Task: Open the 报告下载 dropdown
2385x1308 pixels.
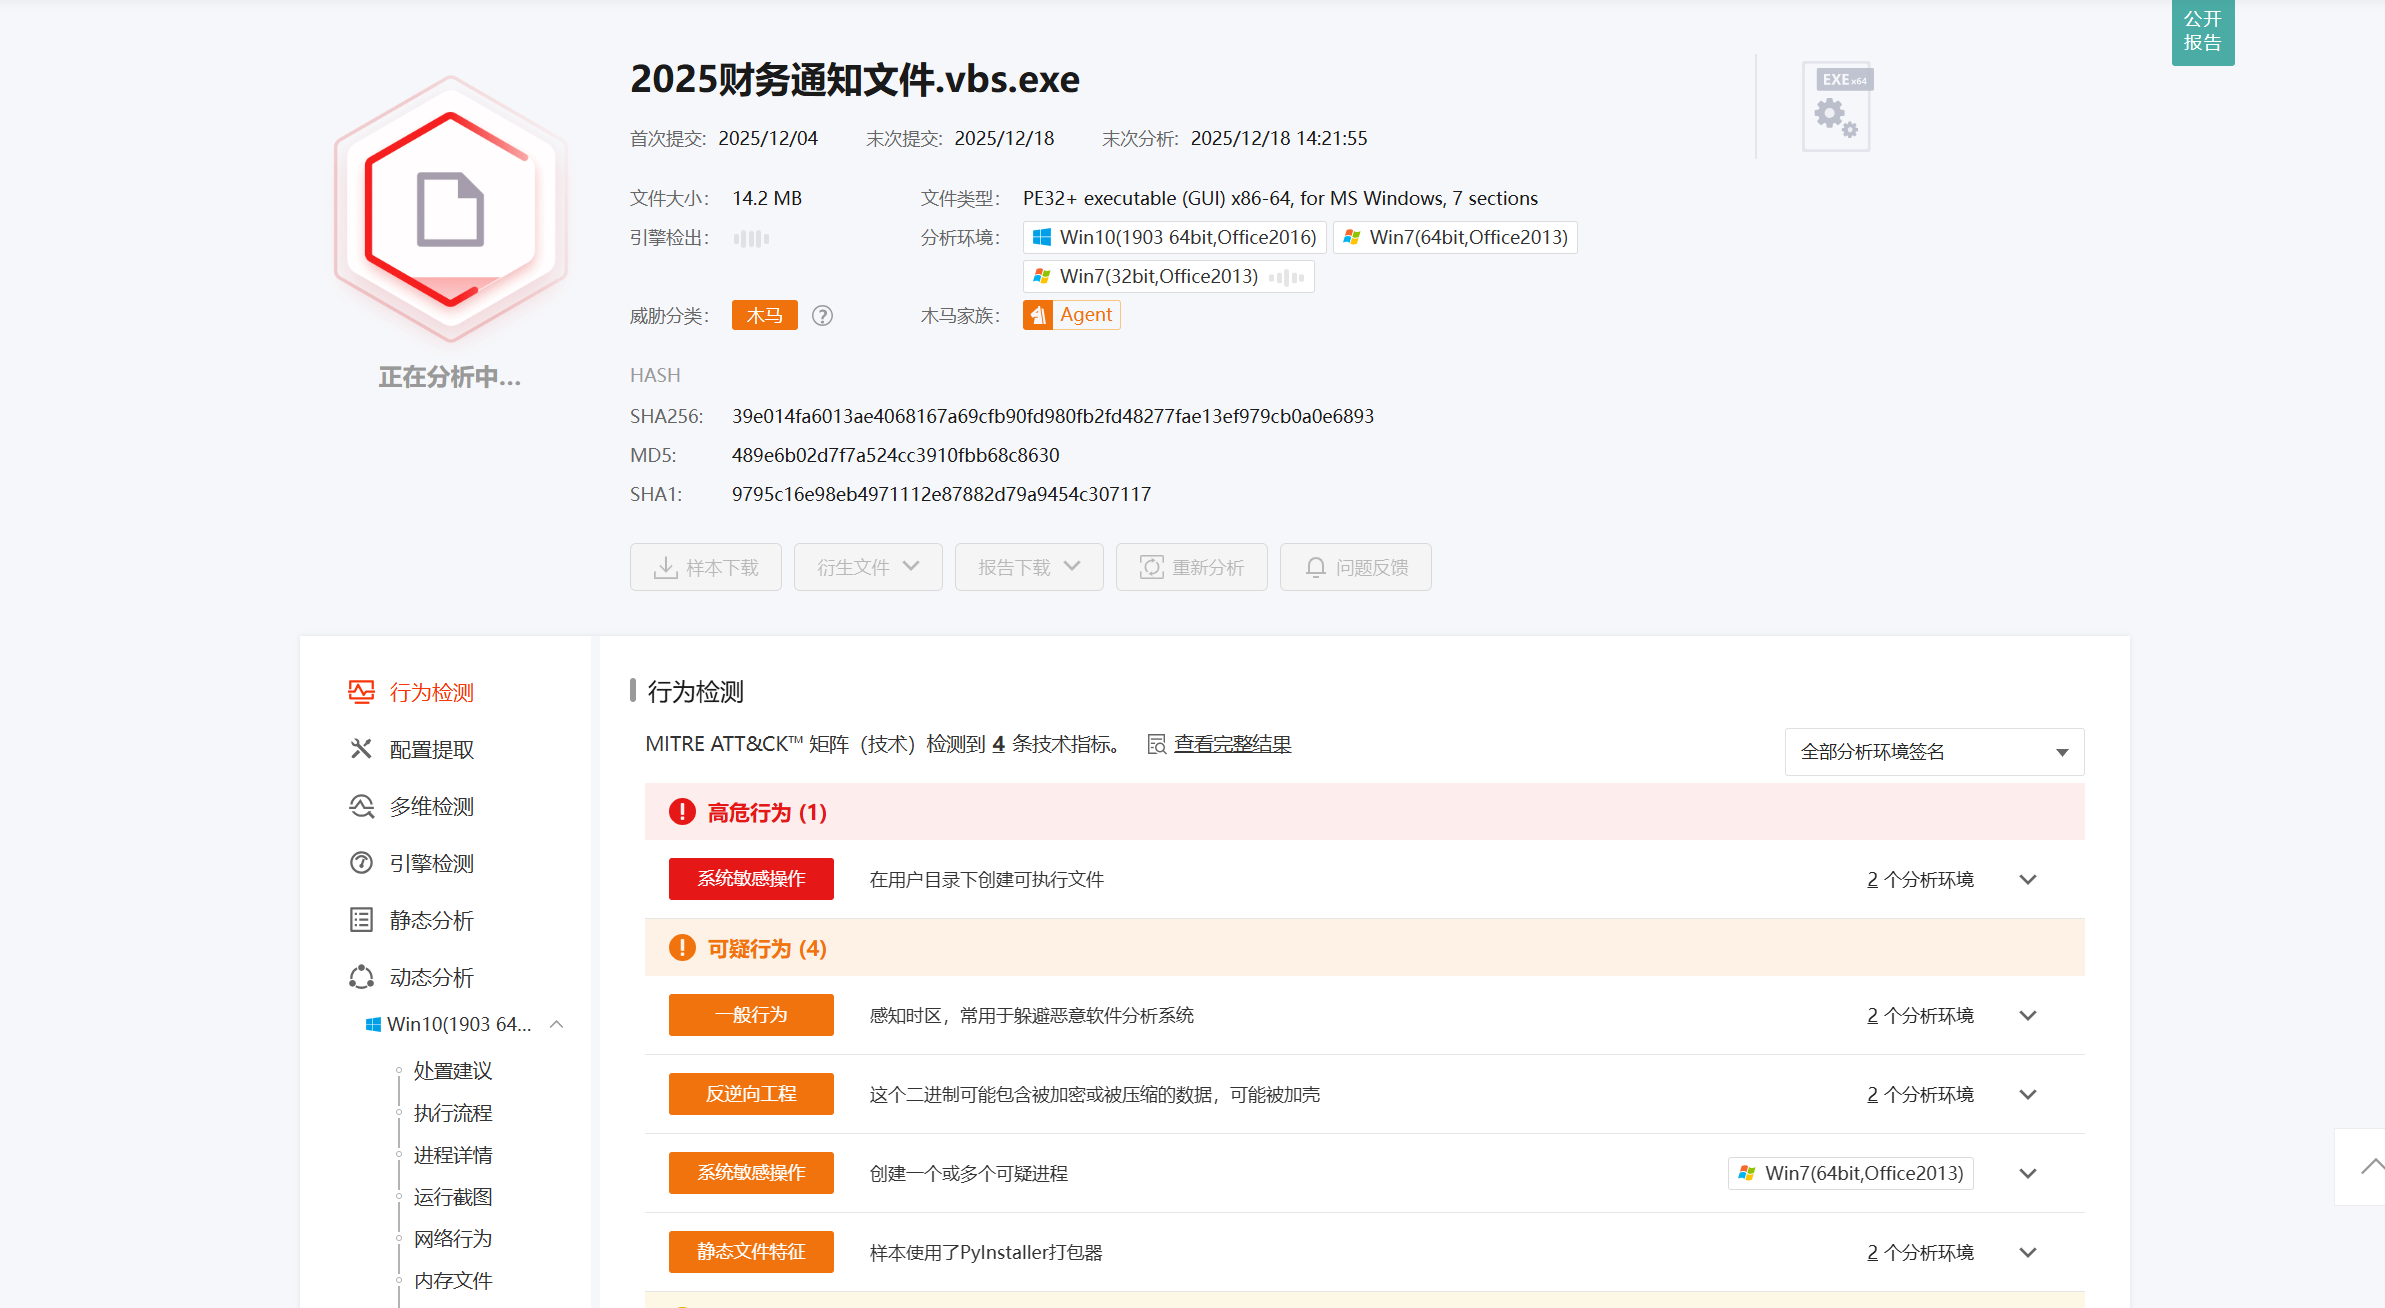Action: pyautogui.click(x=1029, y=567)
